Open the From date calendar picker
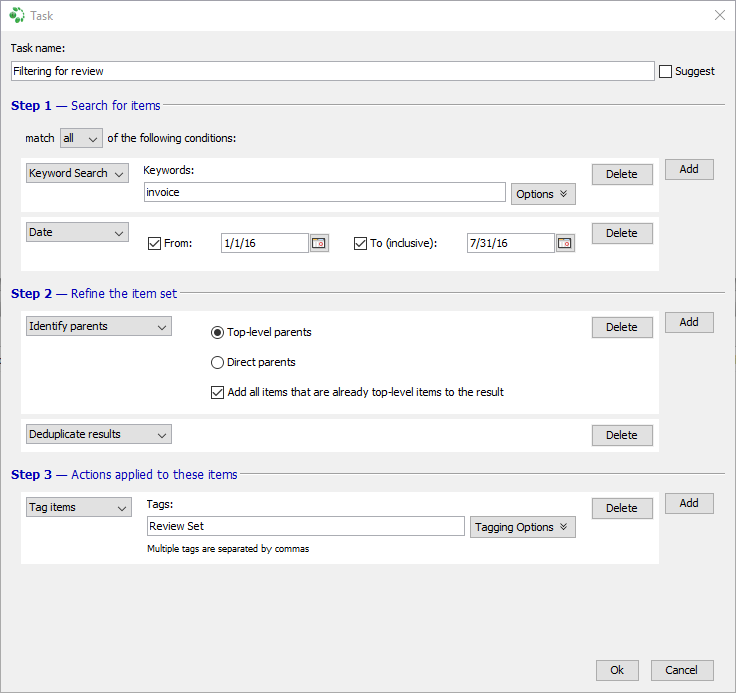This screenshot has height=693, width=736. pyautogui.click(x=319, y=243)
